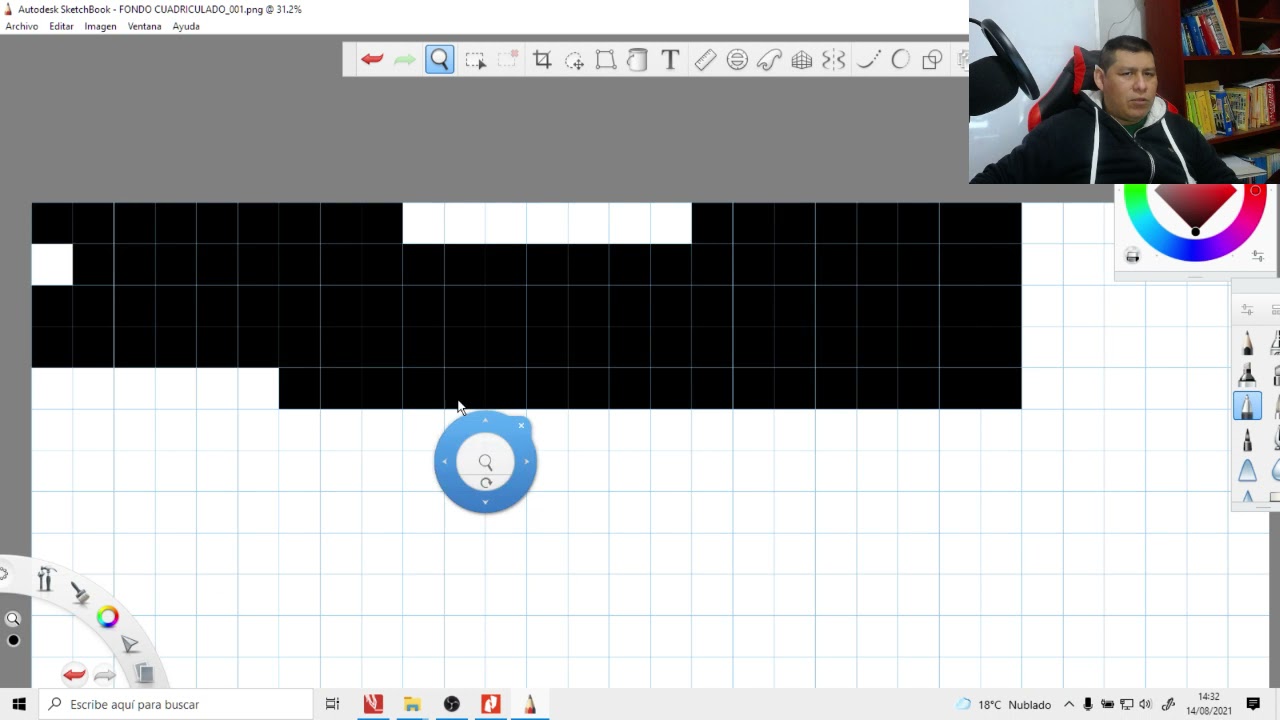The height and width of the screenshot is (720, 1280).
Task: Activate the Crop tool
Action: coord(542,60)
